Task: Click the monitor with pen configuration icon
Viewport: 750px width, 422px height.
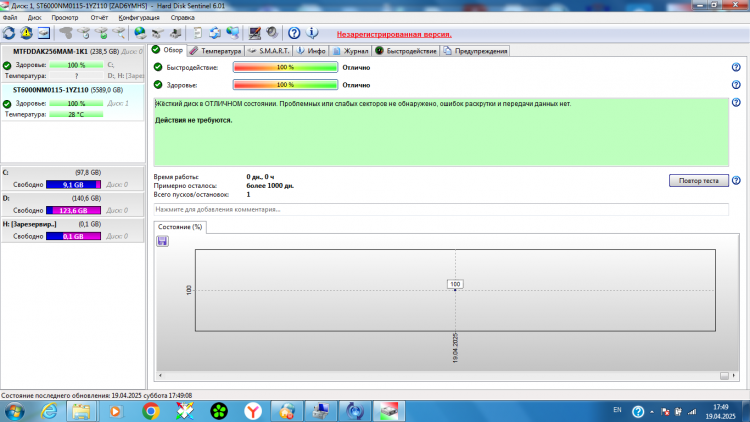Action: 254,33
